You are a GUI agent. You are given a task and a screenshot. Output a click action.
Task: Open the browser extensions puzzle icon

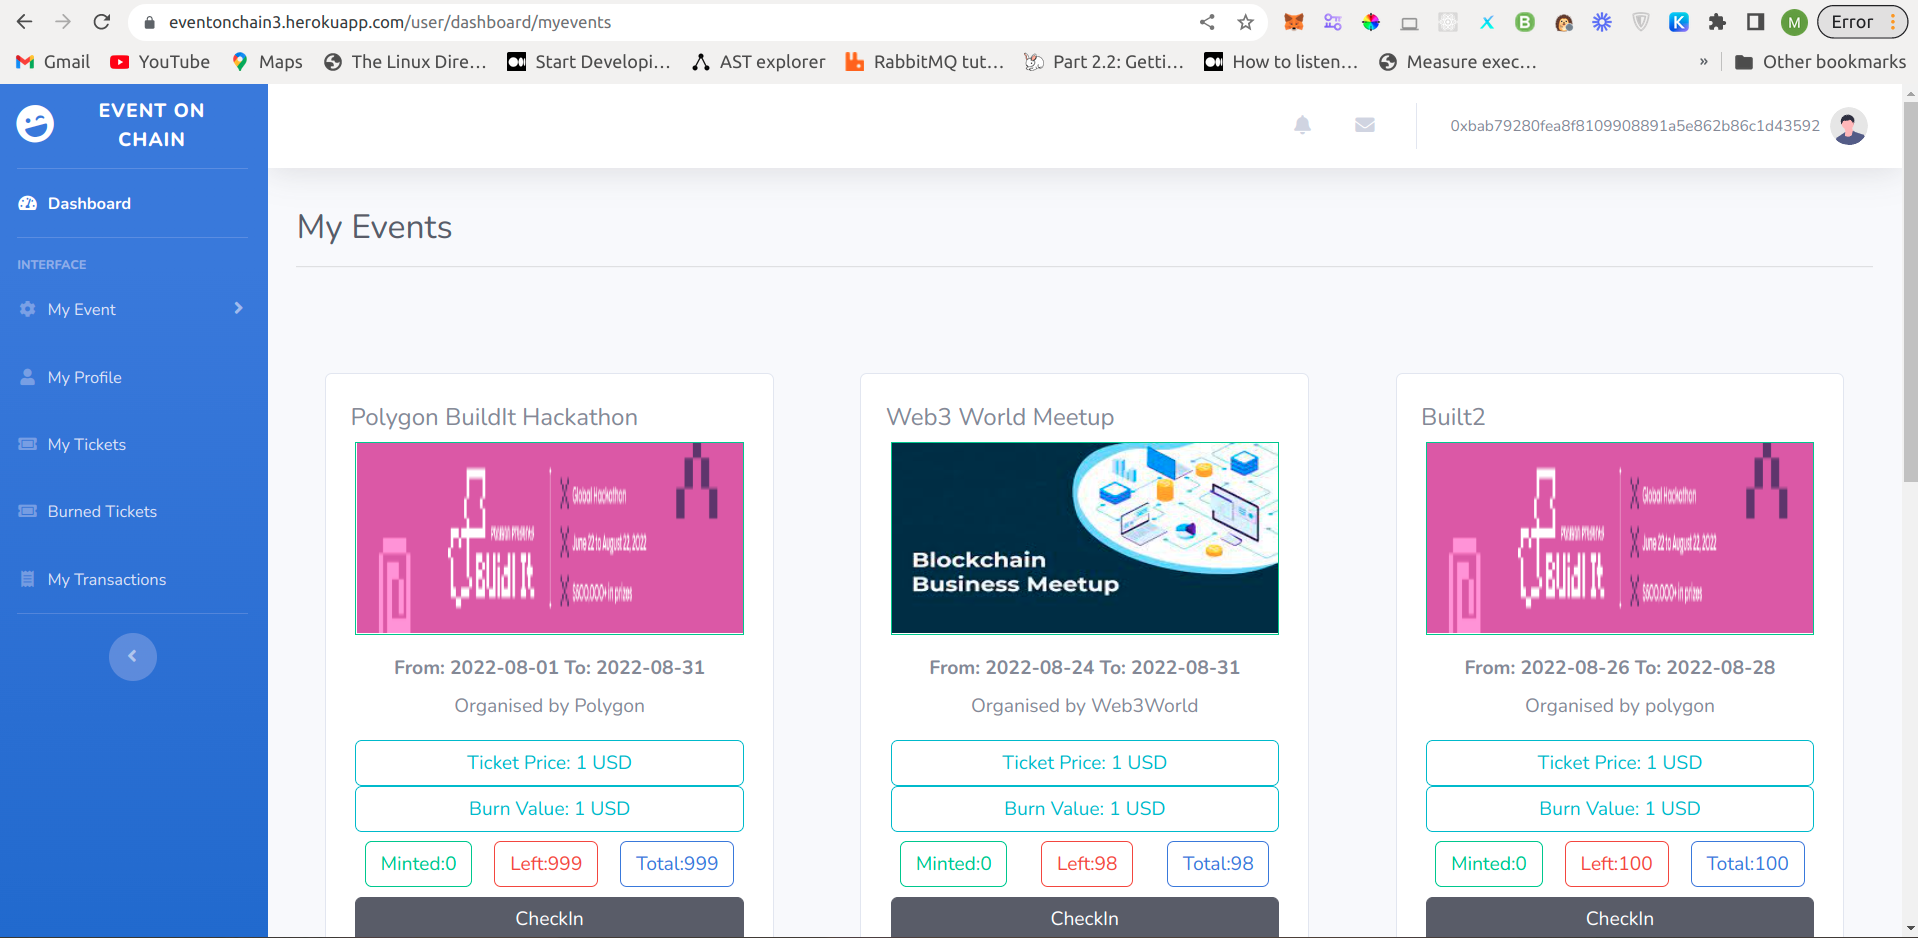click(1717, 22)
